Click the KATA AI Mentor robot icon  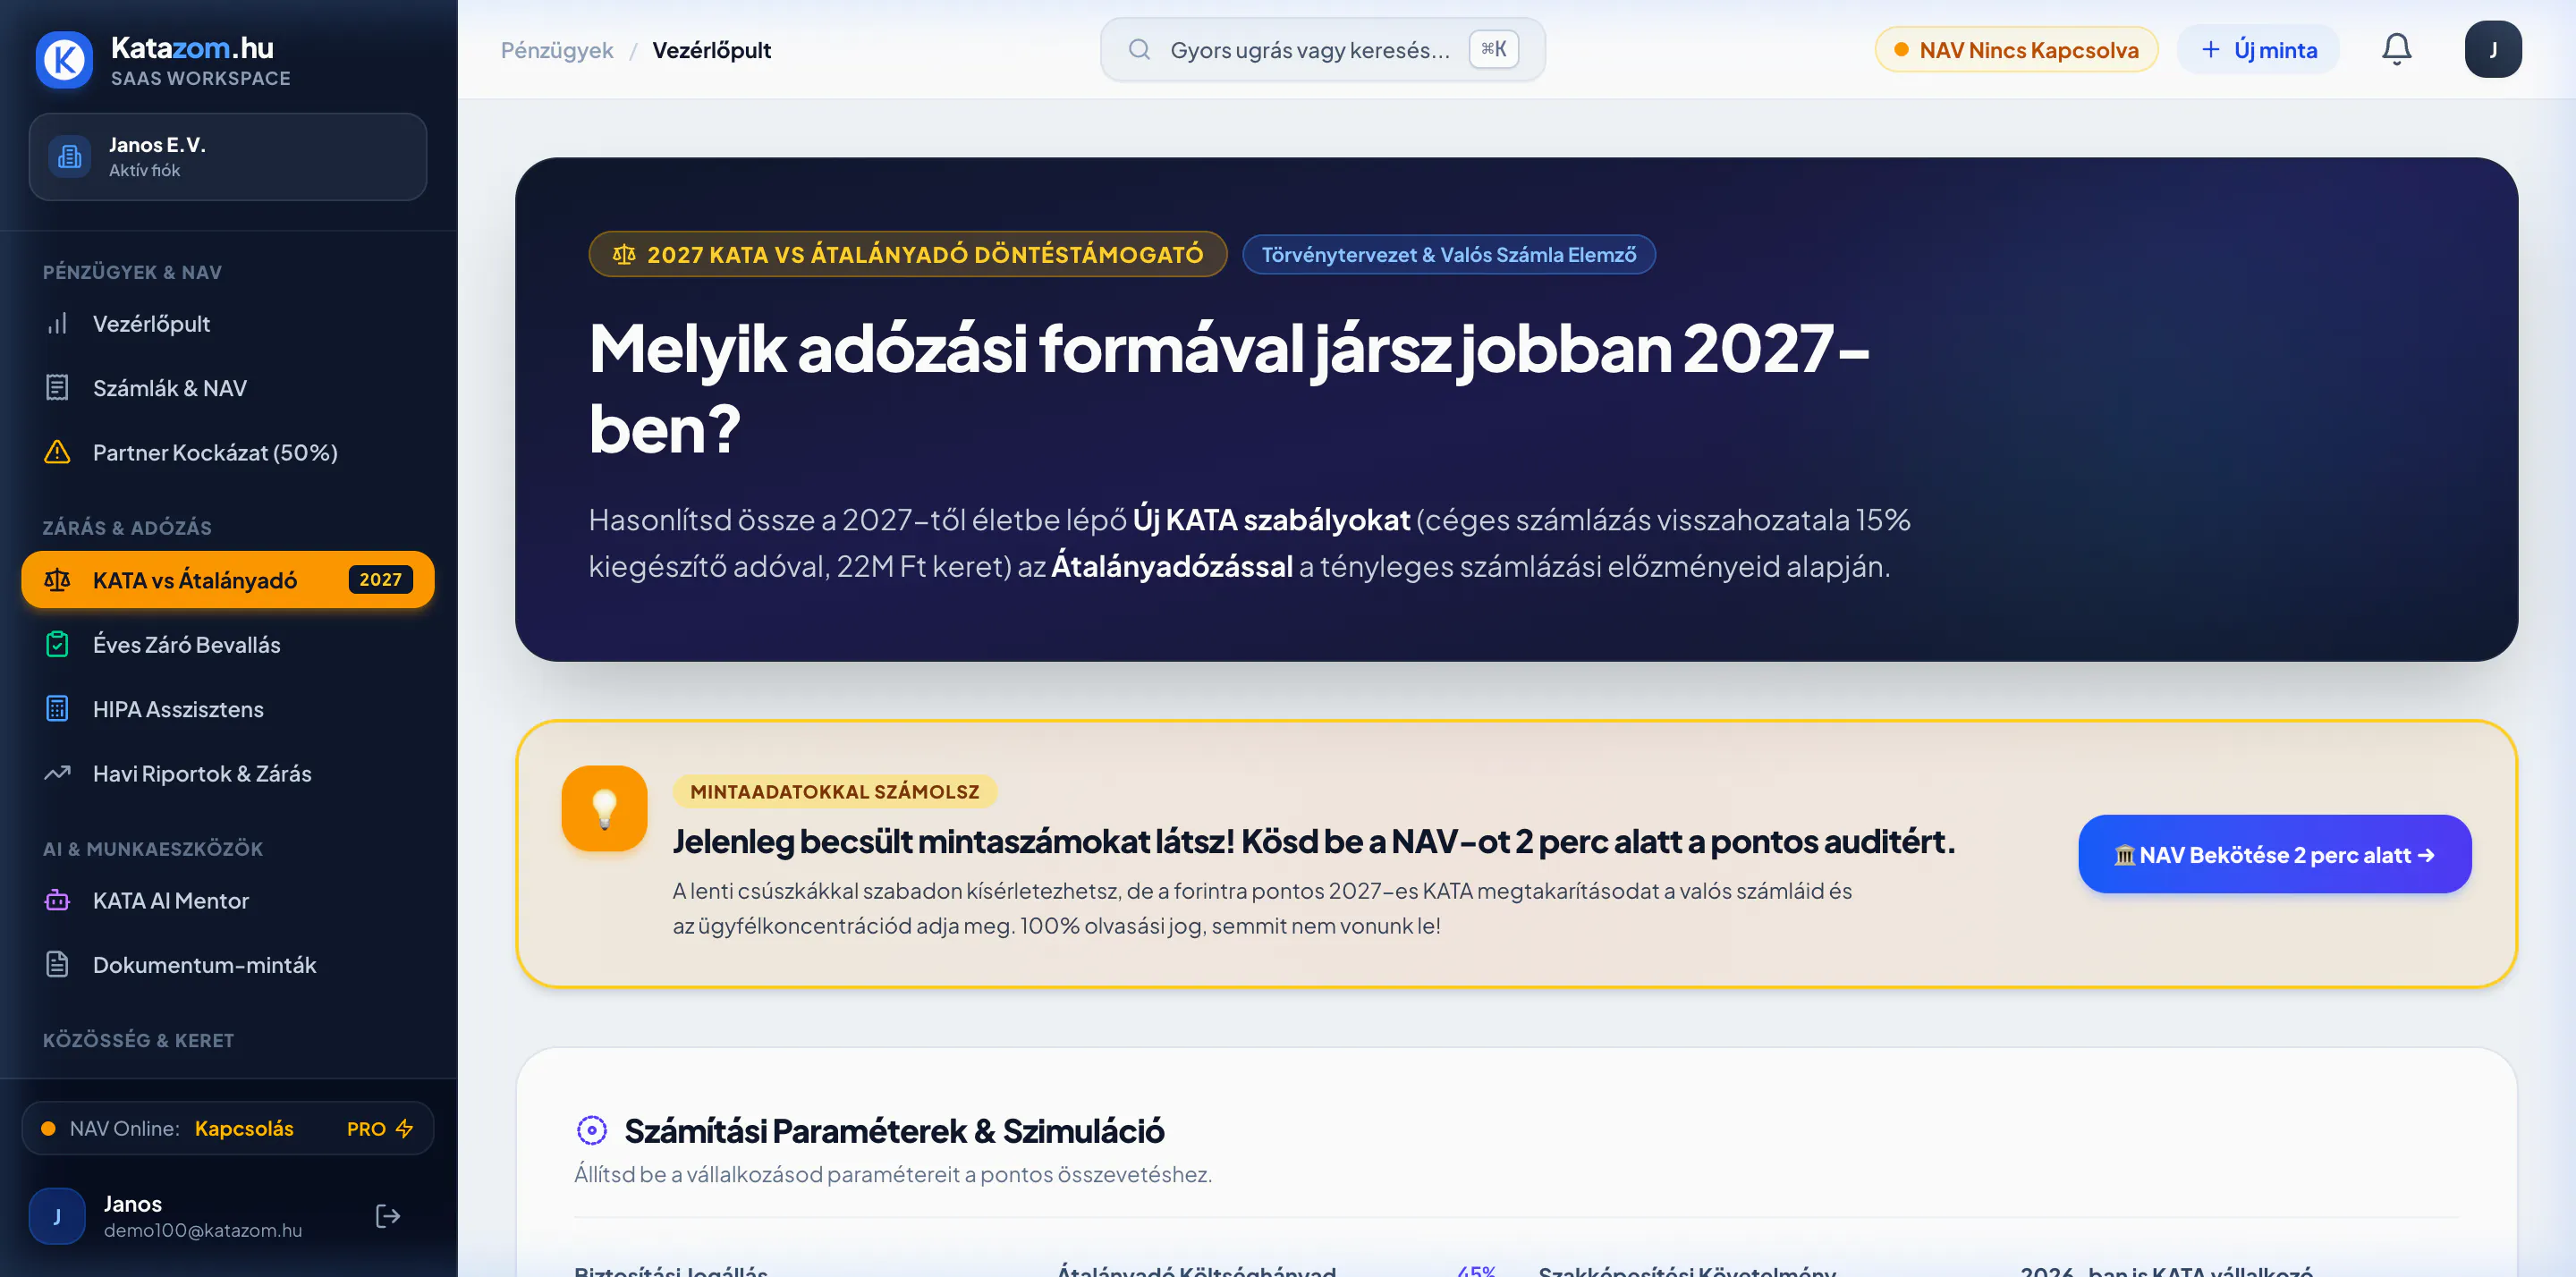coord(57,901)
